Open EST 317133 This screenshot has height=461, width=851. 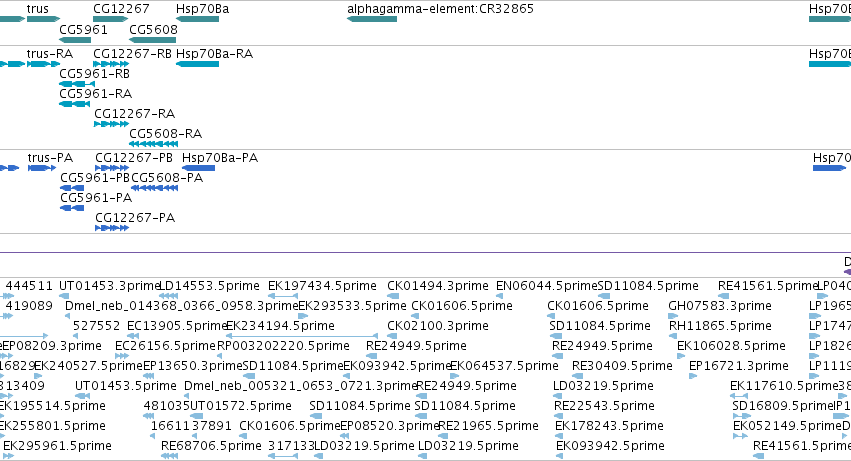click(291, 447)
